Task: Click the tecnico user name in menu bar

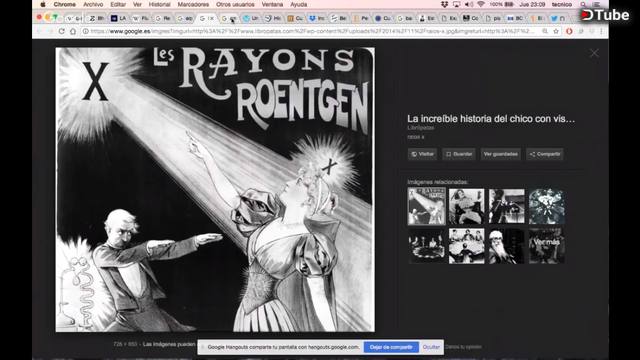Action: pos(562,4)
